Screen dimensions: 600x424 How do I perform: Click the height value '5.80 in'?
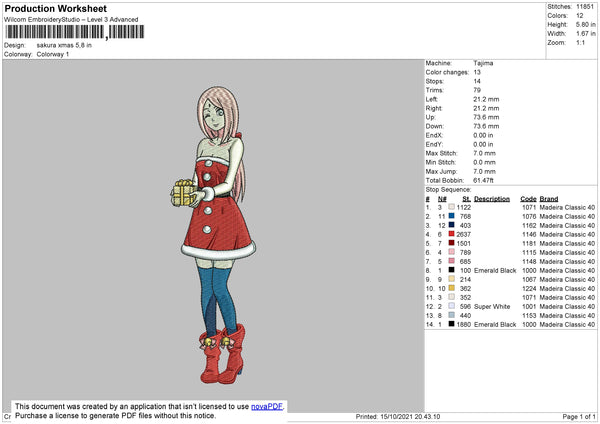[x=585, y=24]
